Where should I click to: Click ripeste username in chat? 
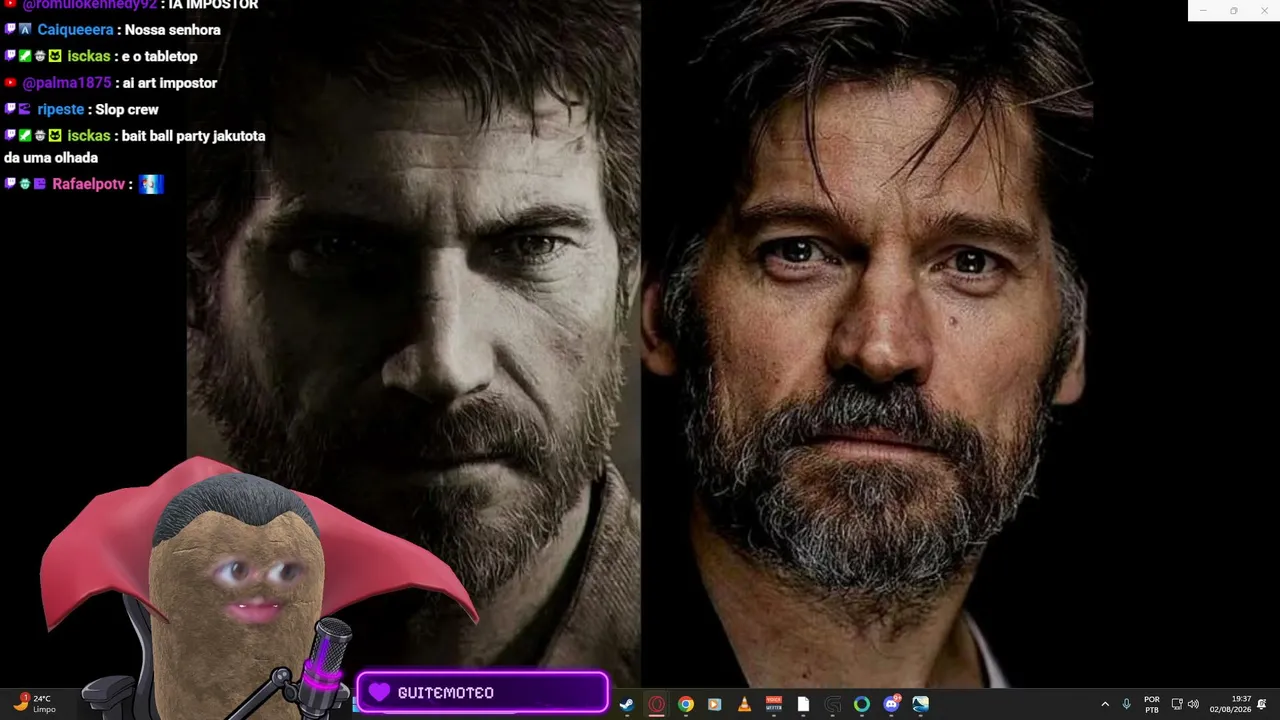61,109
